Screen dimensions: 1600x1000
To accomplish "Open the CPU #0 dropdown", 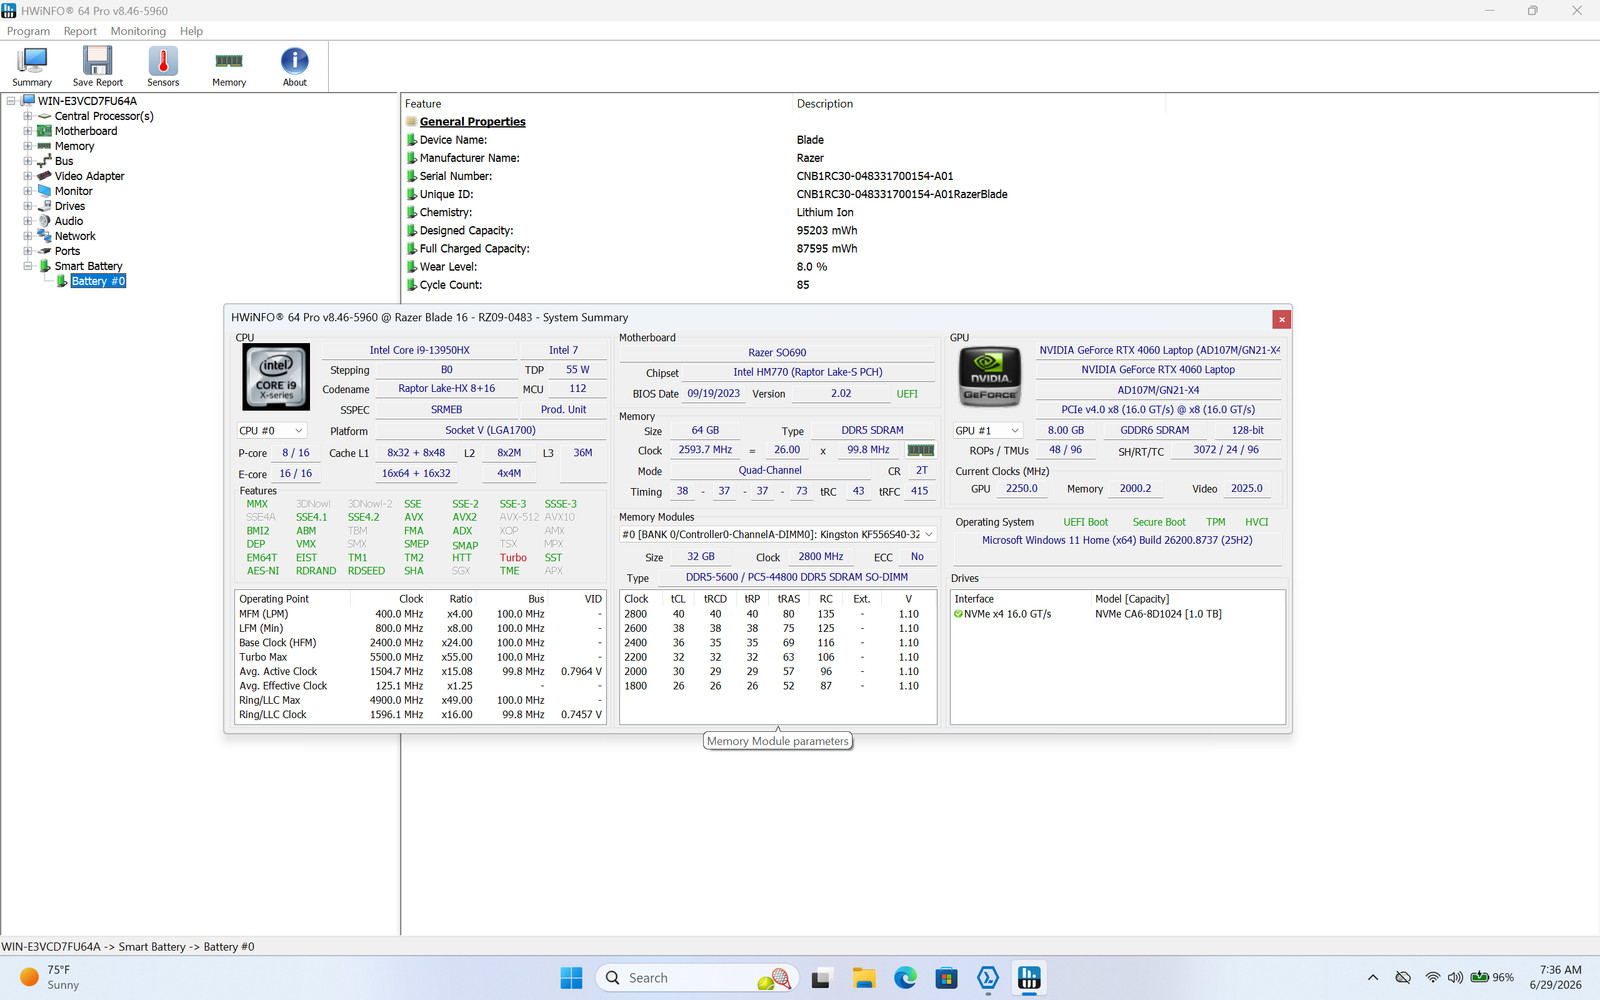I will (271, 431).
